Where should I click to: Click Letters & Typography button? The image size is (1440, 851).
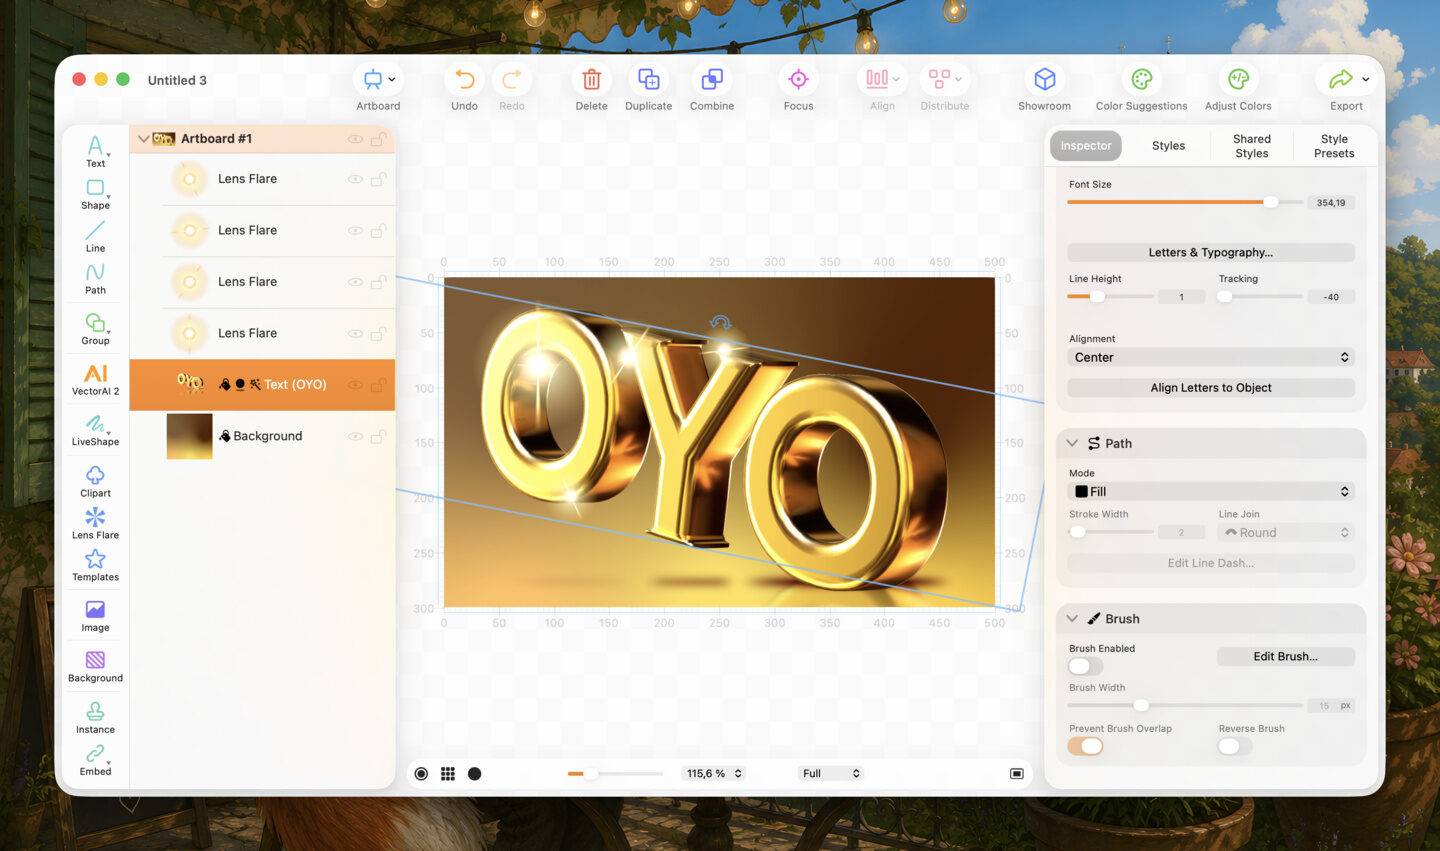coord(1211,252)
